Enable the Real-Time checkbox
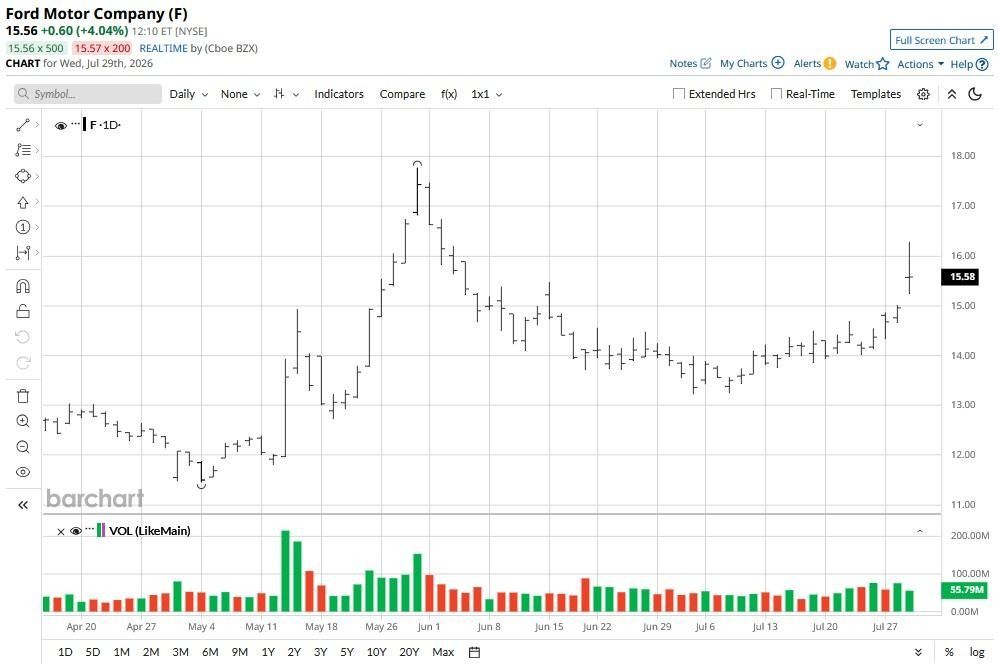998x668 pixels. click(777, 94)
